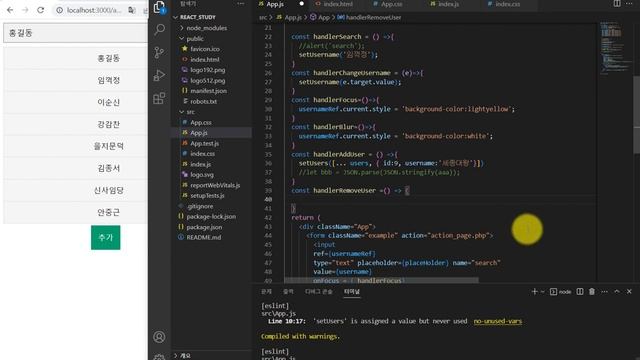
Task: Kill terminal with trash icon
Action: point(592,291)
